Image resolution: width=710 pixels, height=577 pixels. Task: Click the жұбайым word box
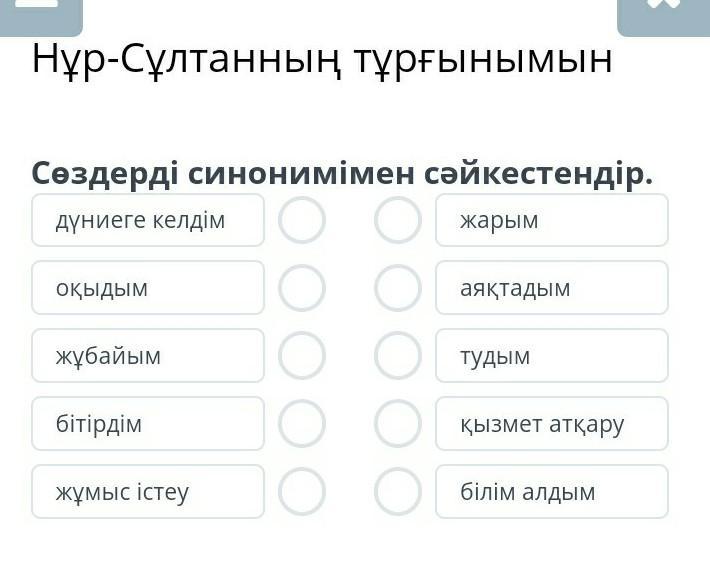[x=148, y=356]
